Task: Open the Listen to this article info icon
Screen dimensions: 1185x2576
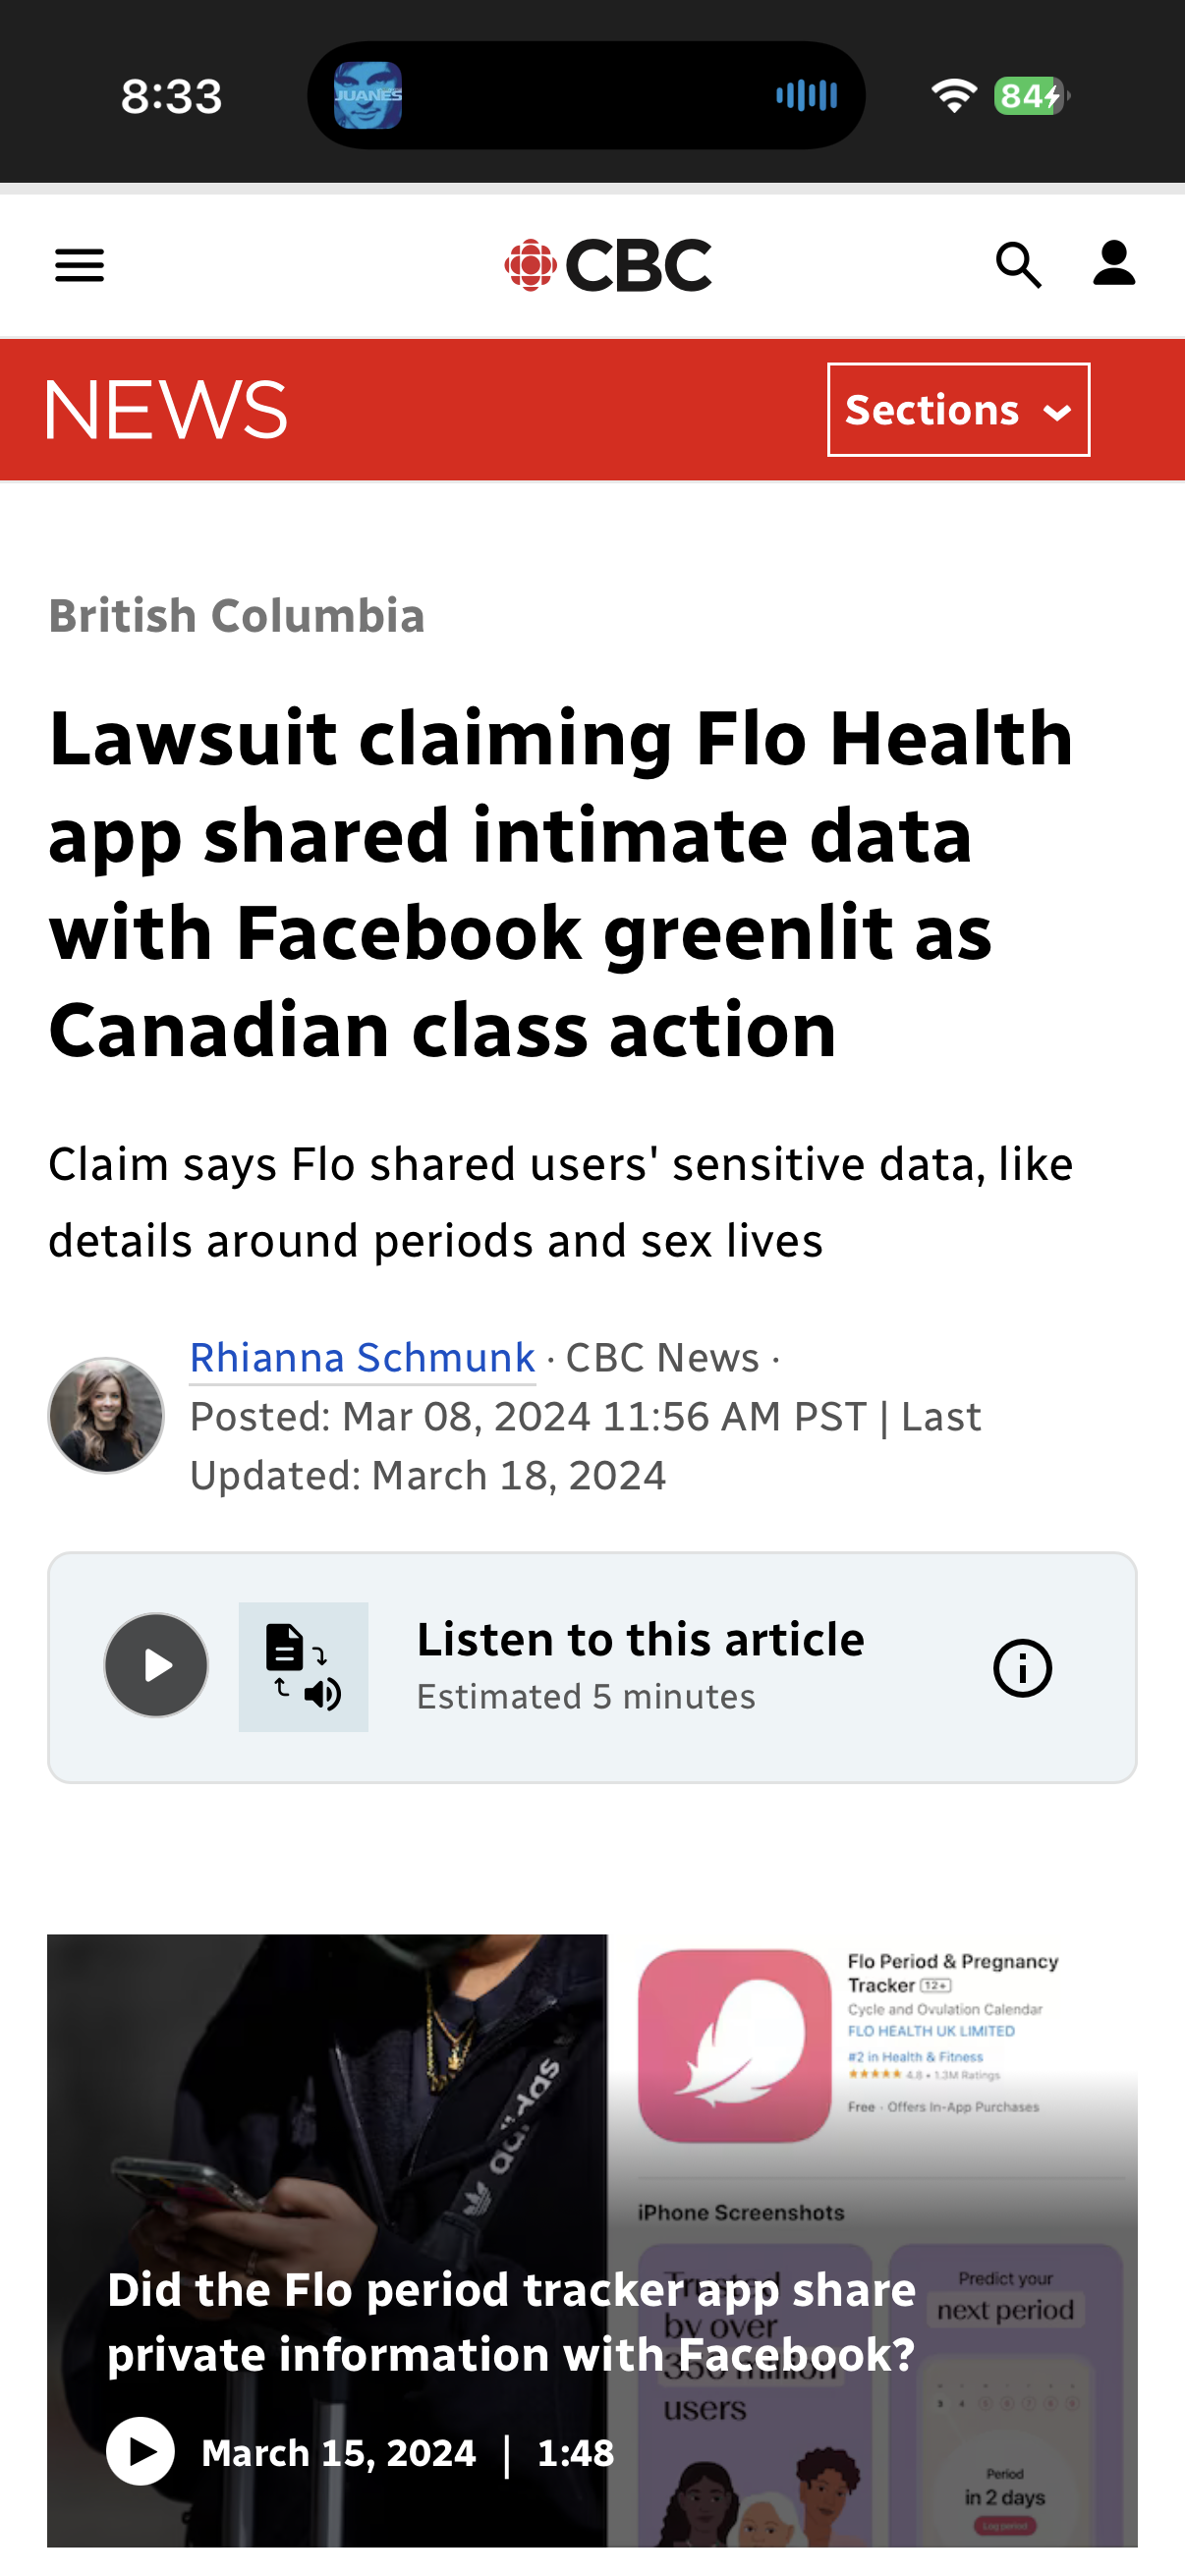Action: [1023, 1666]
